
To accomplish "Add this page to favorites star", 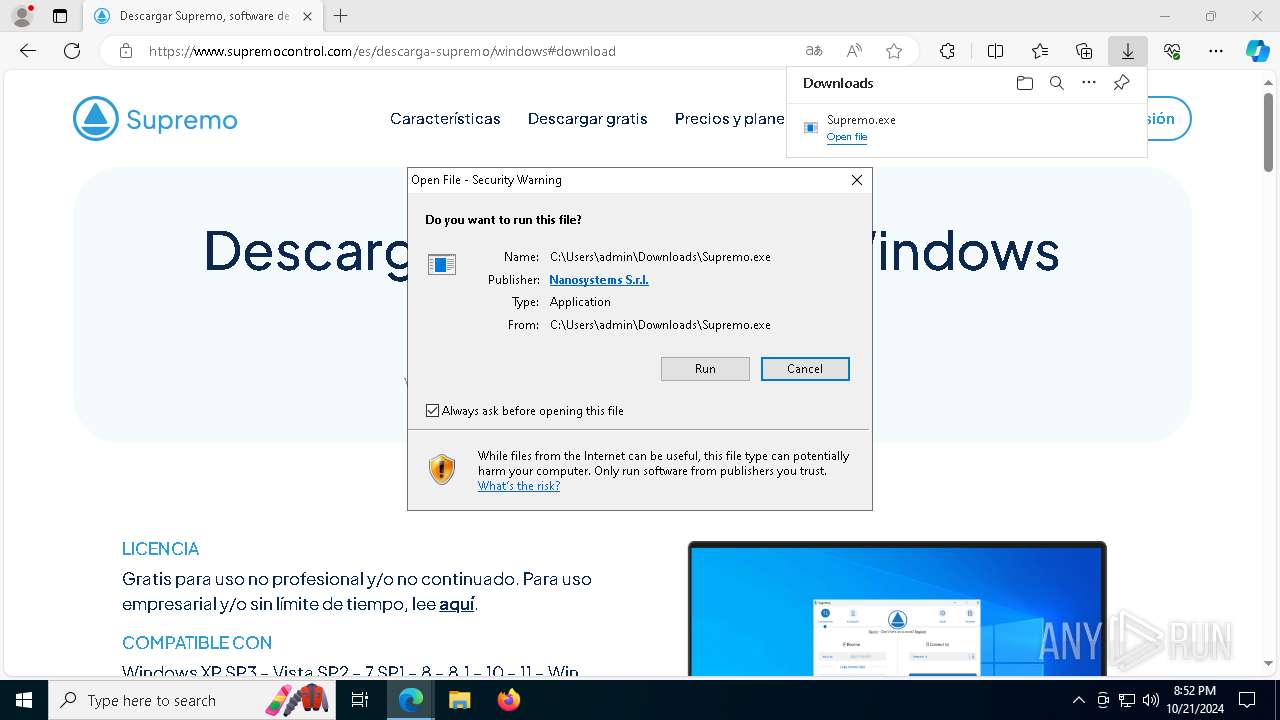I will [894, 51].
